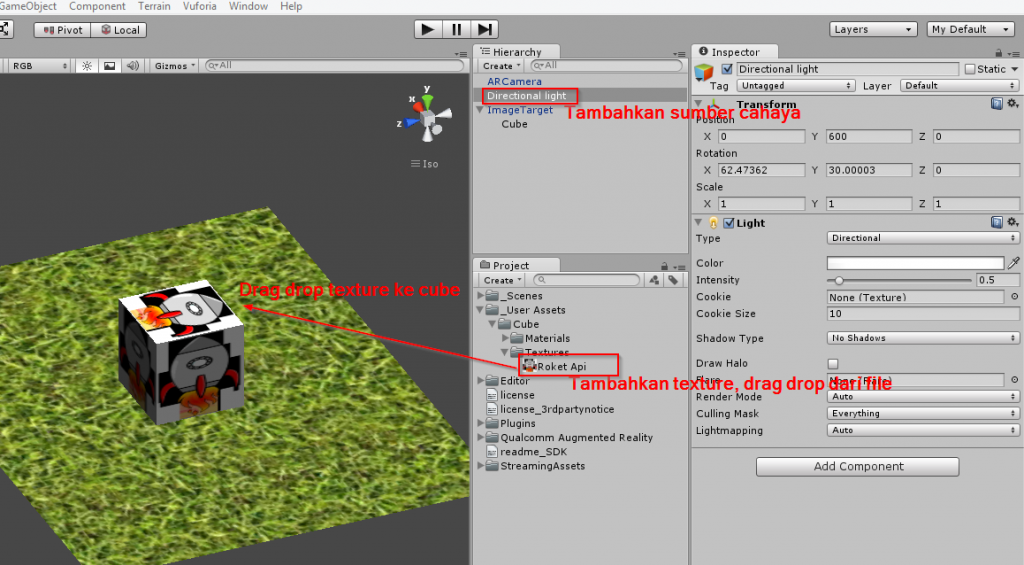
Task: Toggle scene audio speaker icon
Action: coord(132,66)
